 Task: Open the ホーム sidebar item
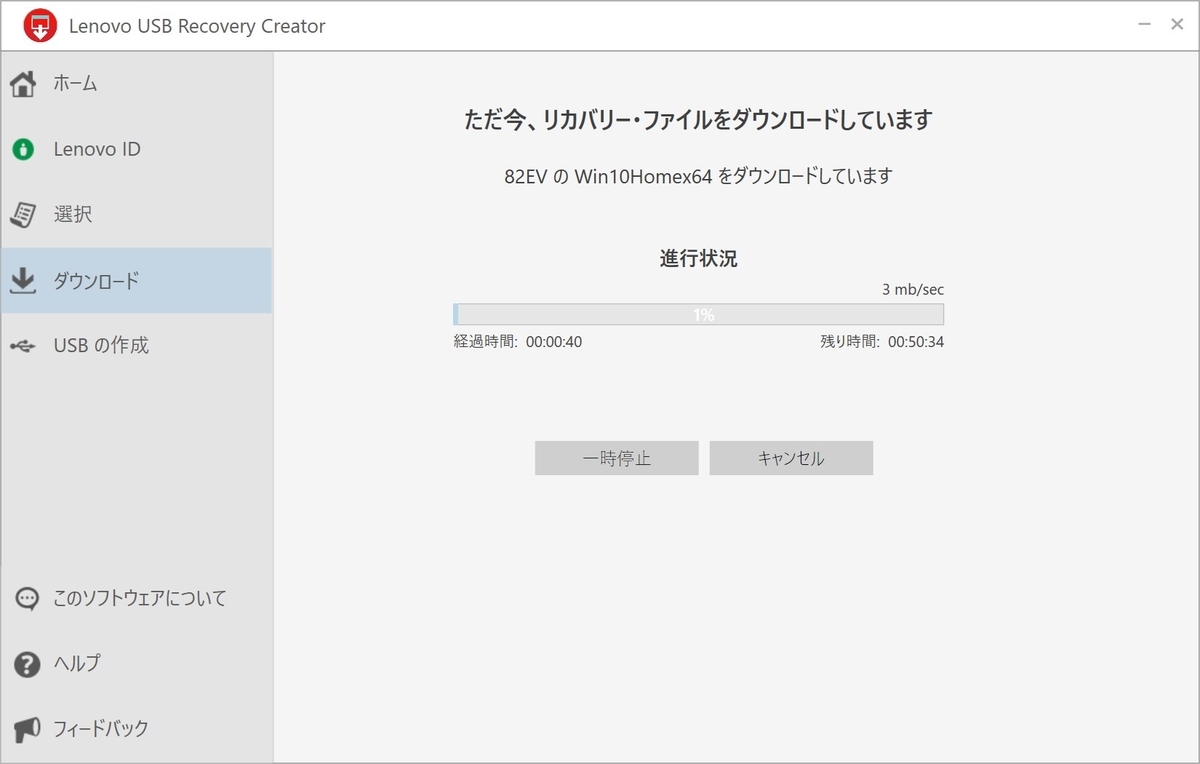136,84
